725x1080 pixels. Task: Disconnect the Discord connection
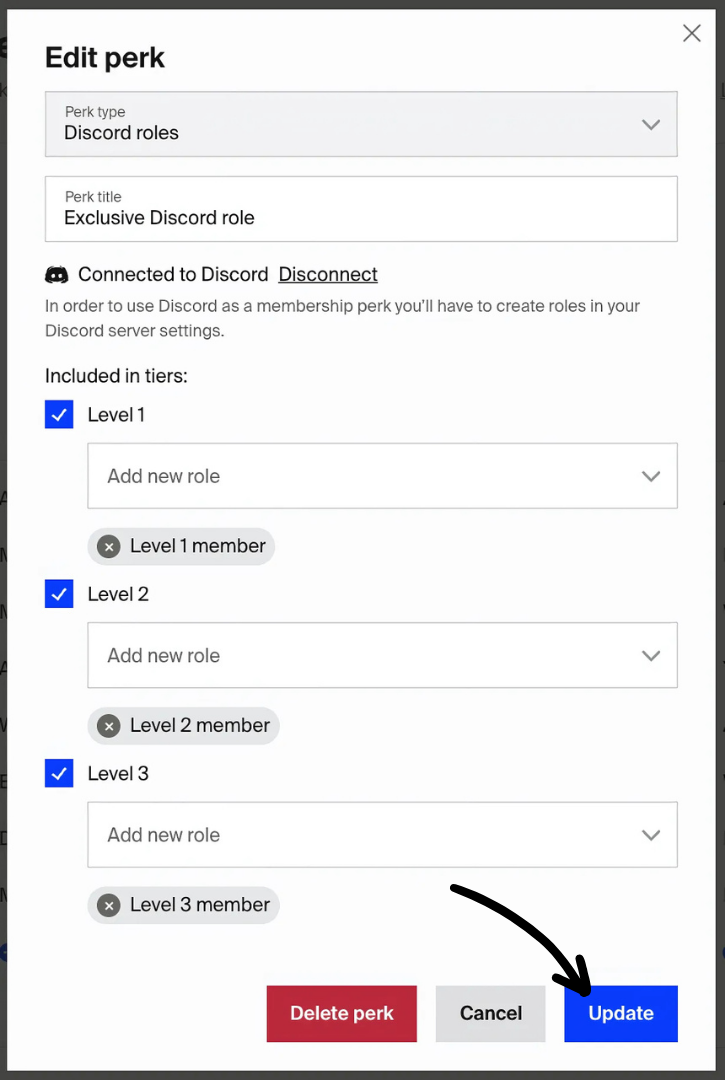[328, 274]
